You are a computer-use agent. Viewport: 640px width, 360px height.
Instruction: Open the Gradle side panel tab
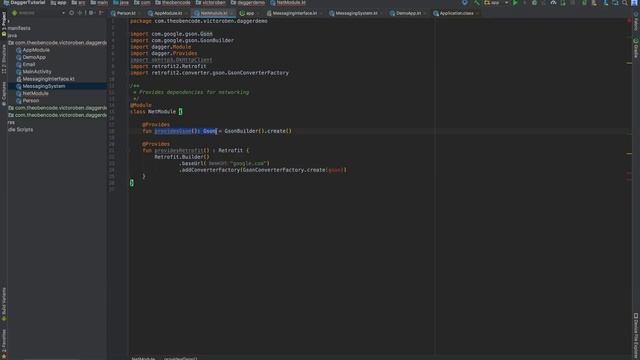pos(636,48)
